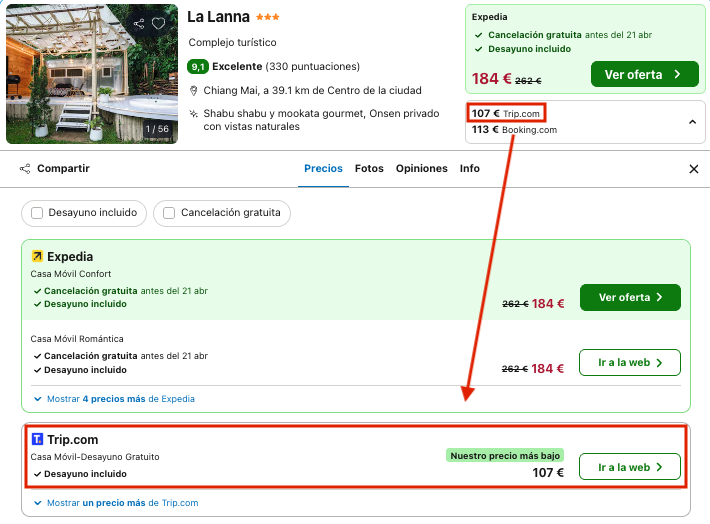The width and height of the screenshot is (710, 524).
Task: Click the 9,1 rating badge
Action: (x=198, y=67)
